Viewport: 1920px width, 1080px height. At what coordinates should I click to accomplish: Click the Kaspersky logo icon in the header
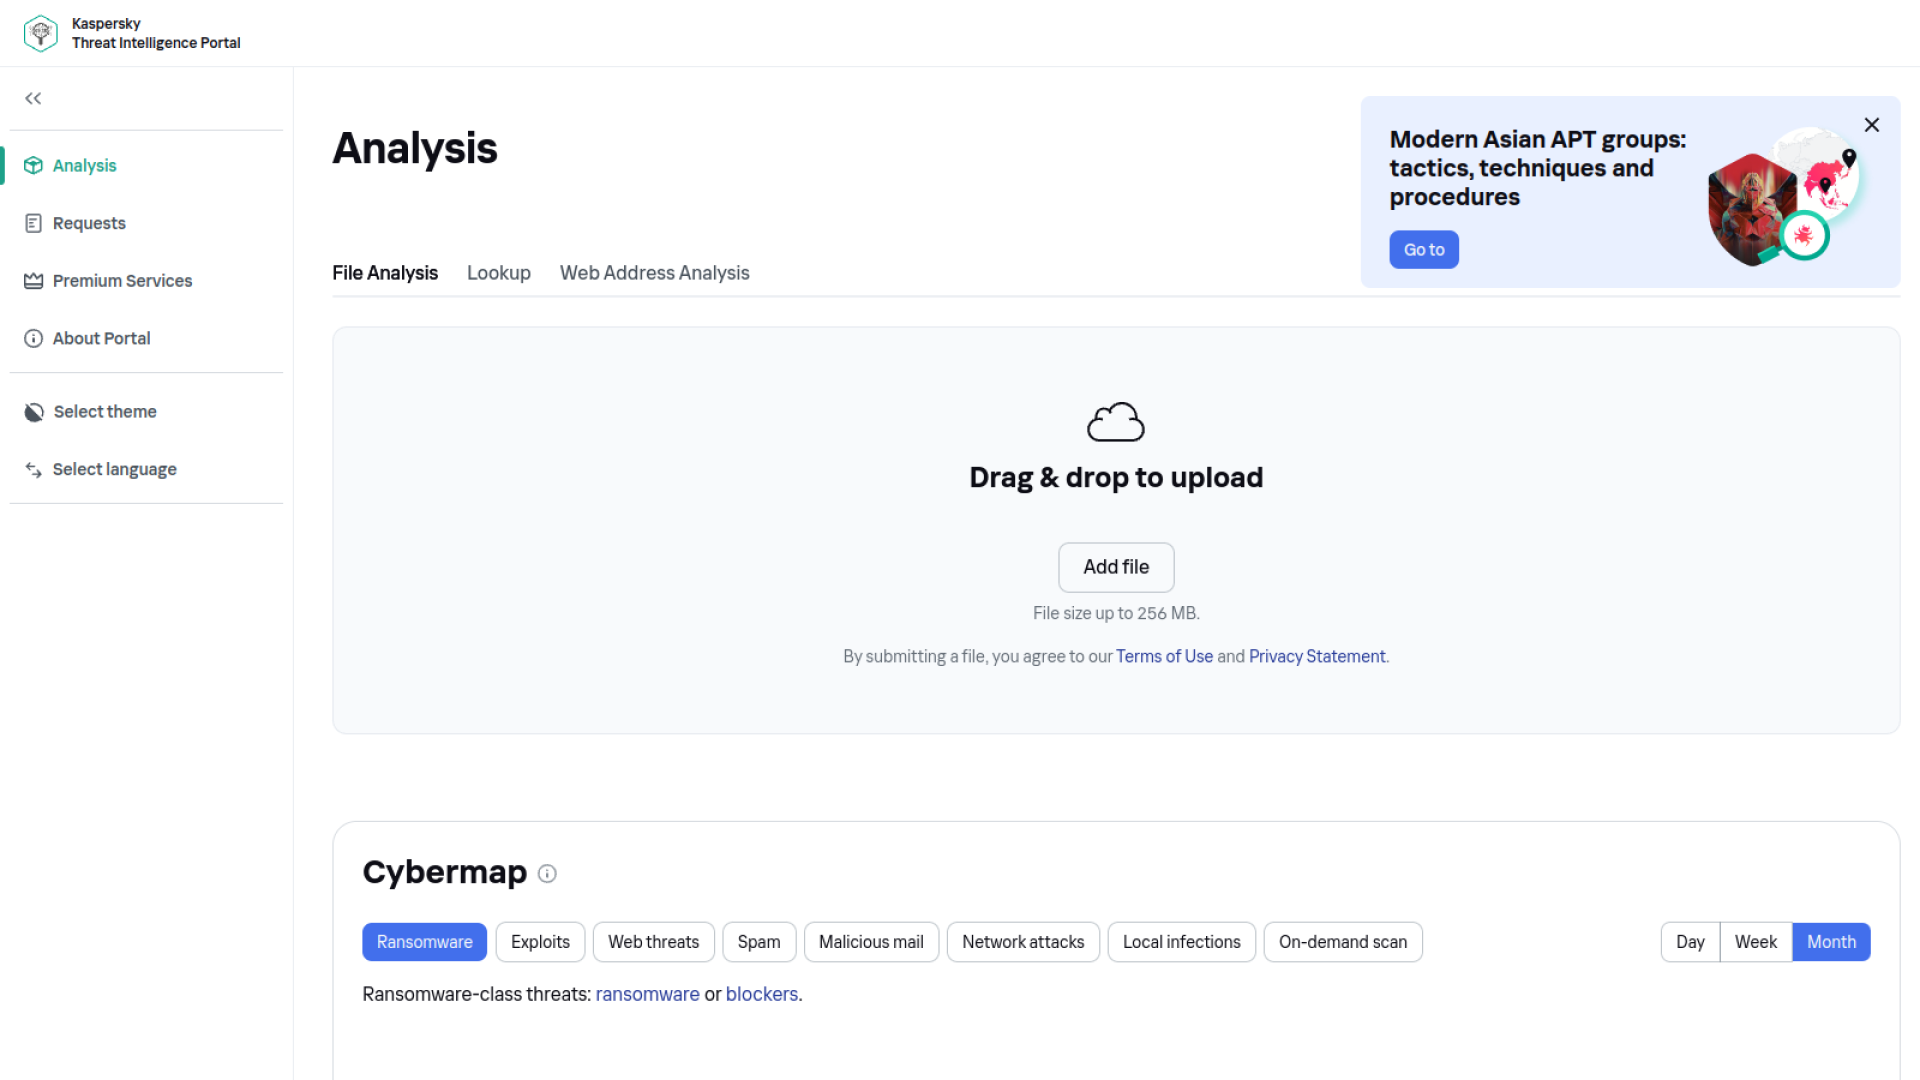point(40,33)
